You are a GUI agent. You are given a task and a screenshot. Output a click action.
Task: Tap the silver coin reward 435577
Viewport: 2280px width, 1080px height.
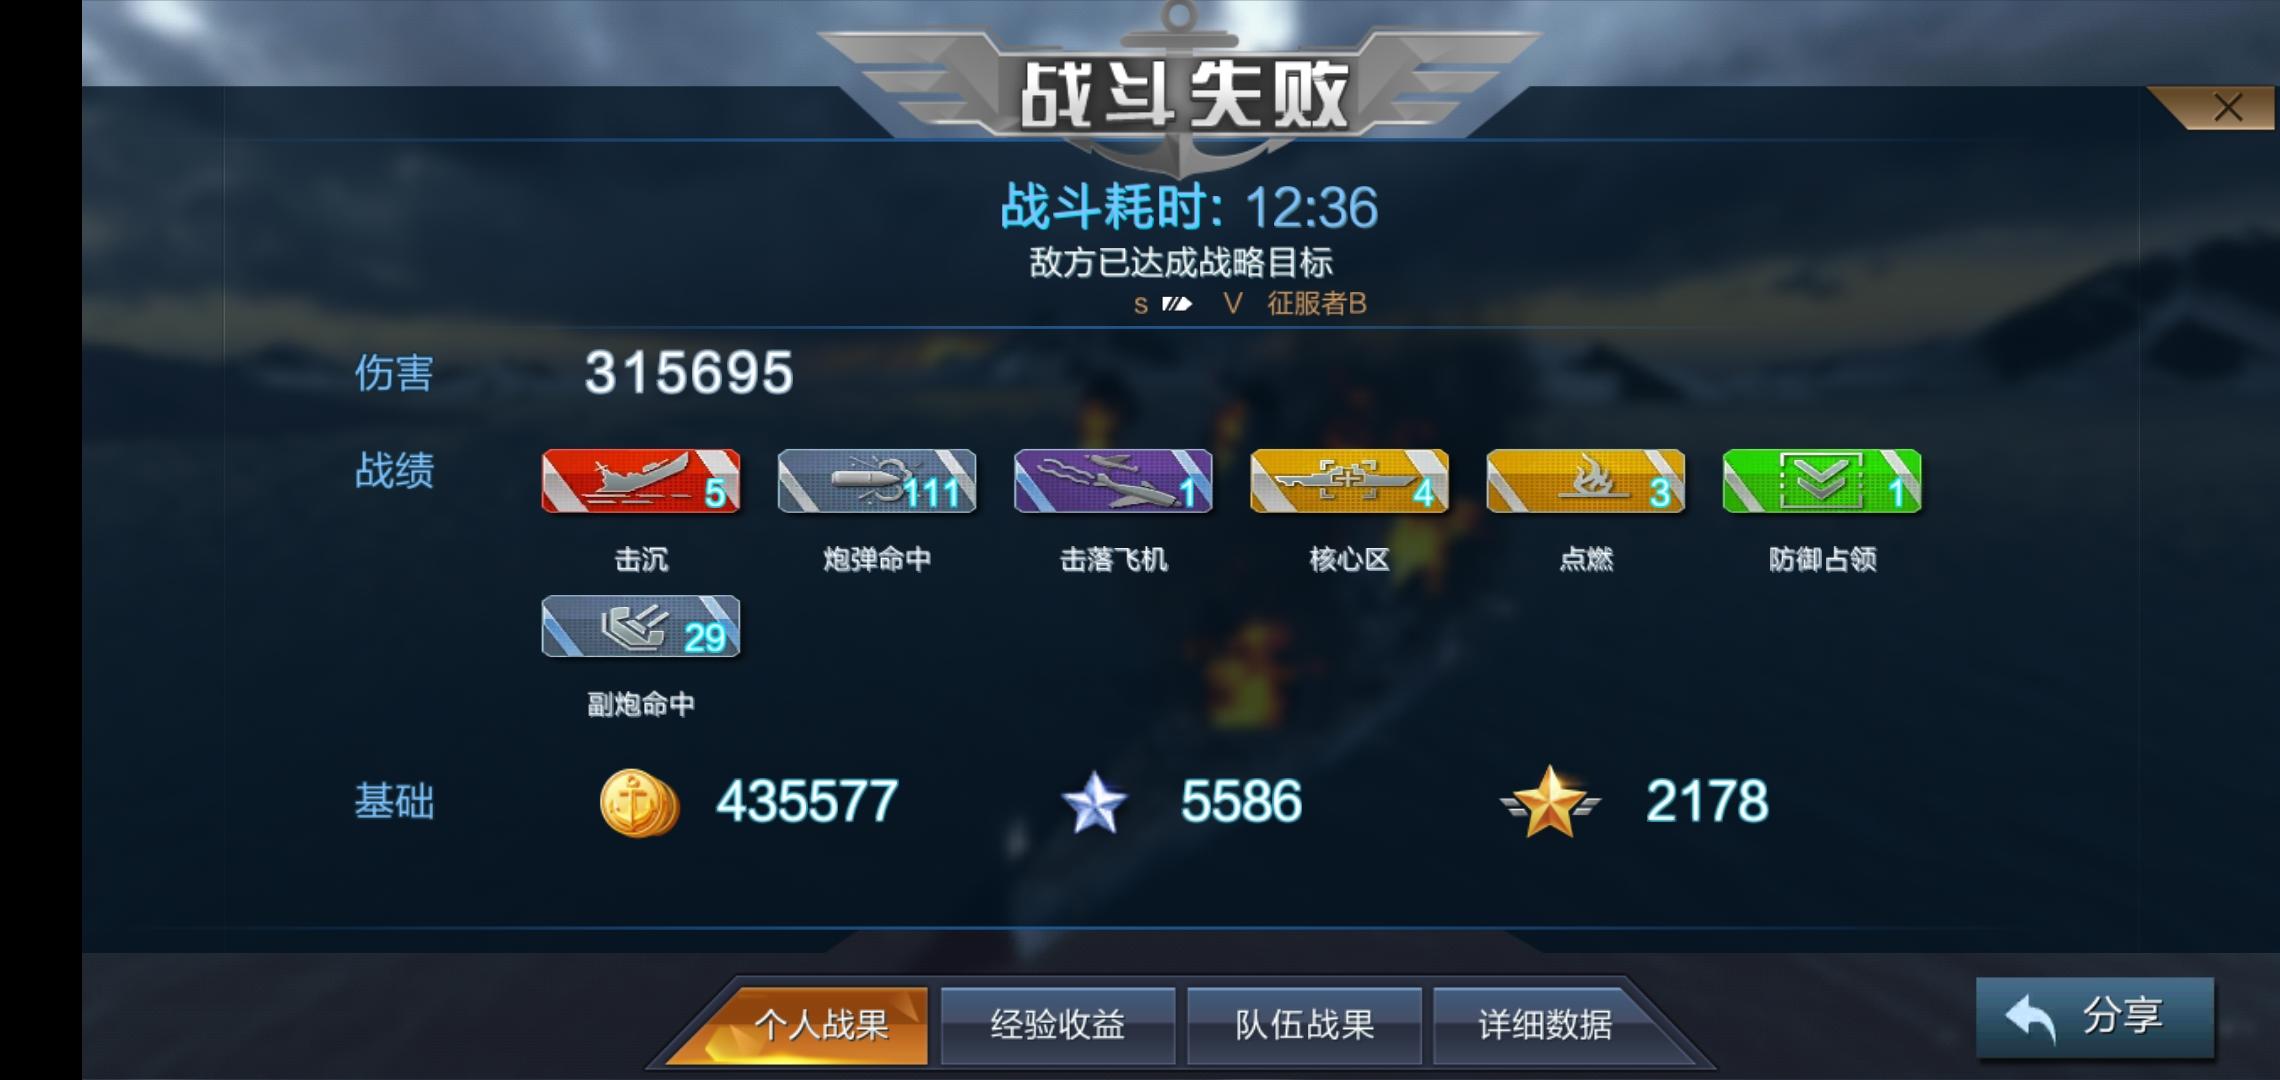pyautogui.click(x=807, y=802)
